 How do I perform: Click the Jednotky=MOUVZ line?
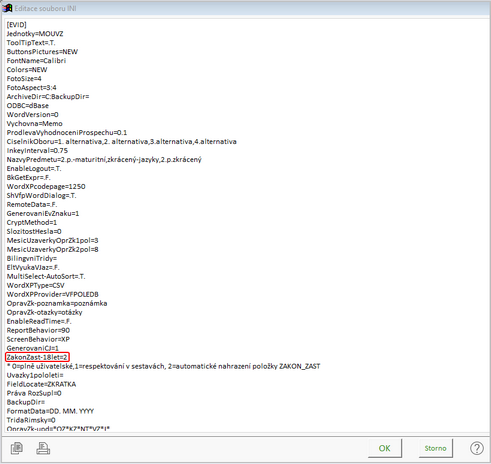tap(35, 34)
